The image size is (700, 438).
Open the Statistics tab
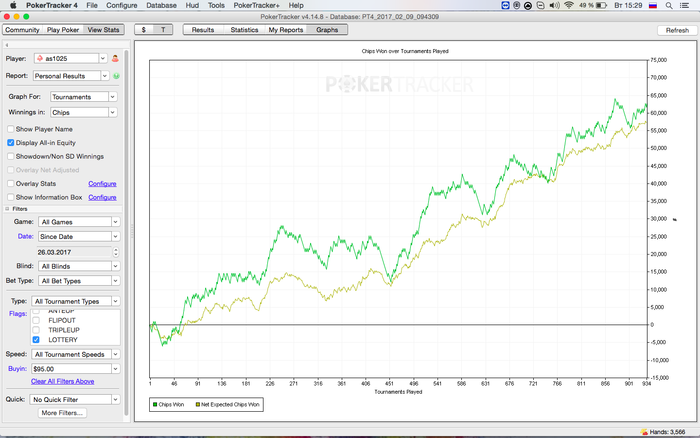tap(244, 30)
